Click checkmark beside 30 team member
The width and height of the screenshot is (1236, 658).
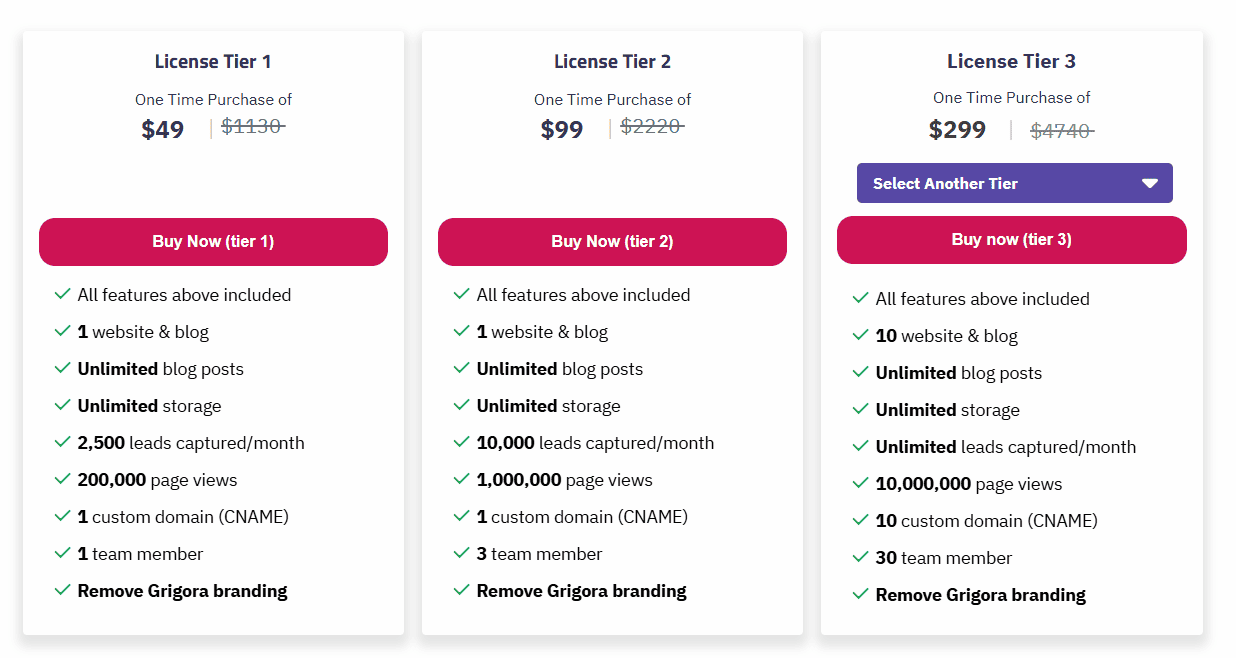861,557
